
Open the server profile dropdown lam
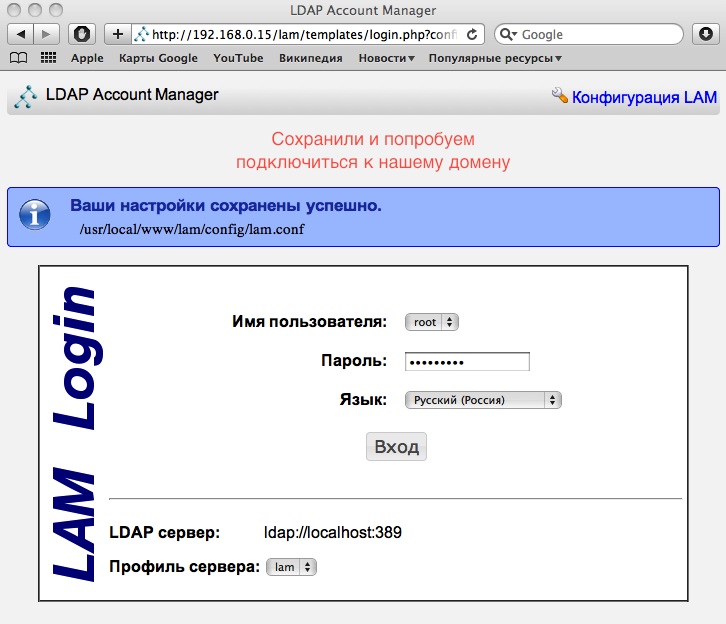pyautogui.click(x=291, y=567)
